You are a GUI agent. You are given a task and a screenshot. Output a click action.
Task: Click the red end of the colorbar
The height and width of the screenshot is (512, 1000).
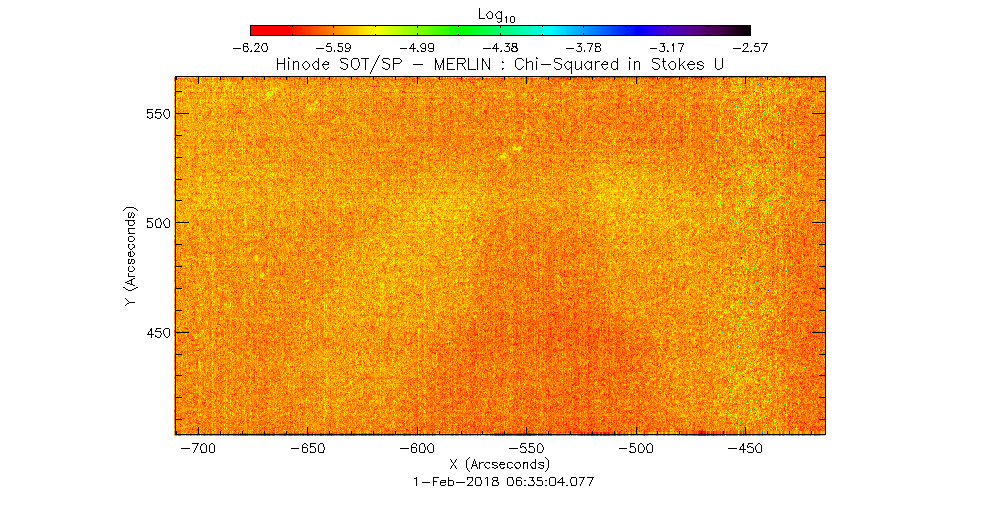pos(258,30)
